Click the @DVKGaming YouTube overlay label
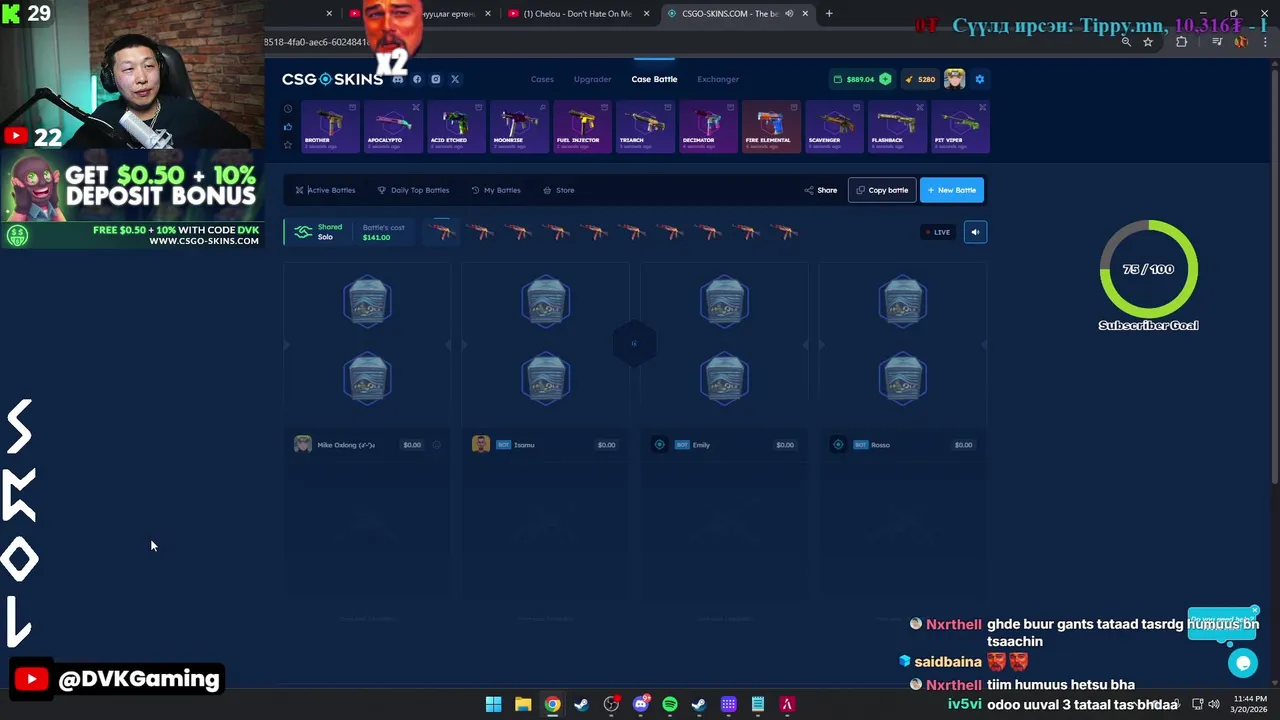 coord(118,679)
